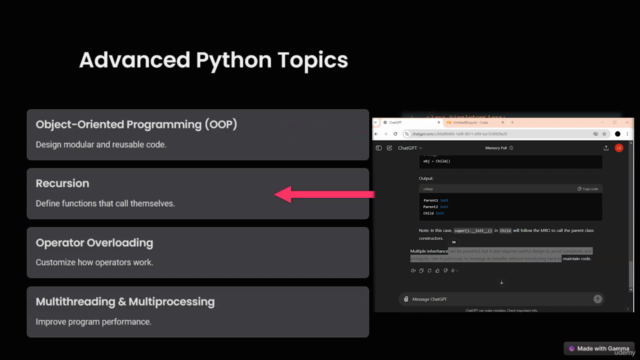The height and width of the screenshot is (360, 640).
Task: Click the send message arrow button
Action: pos(598,299)
